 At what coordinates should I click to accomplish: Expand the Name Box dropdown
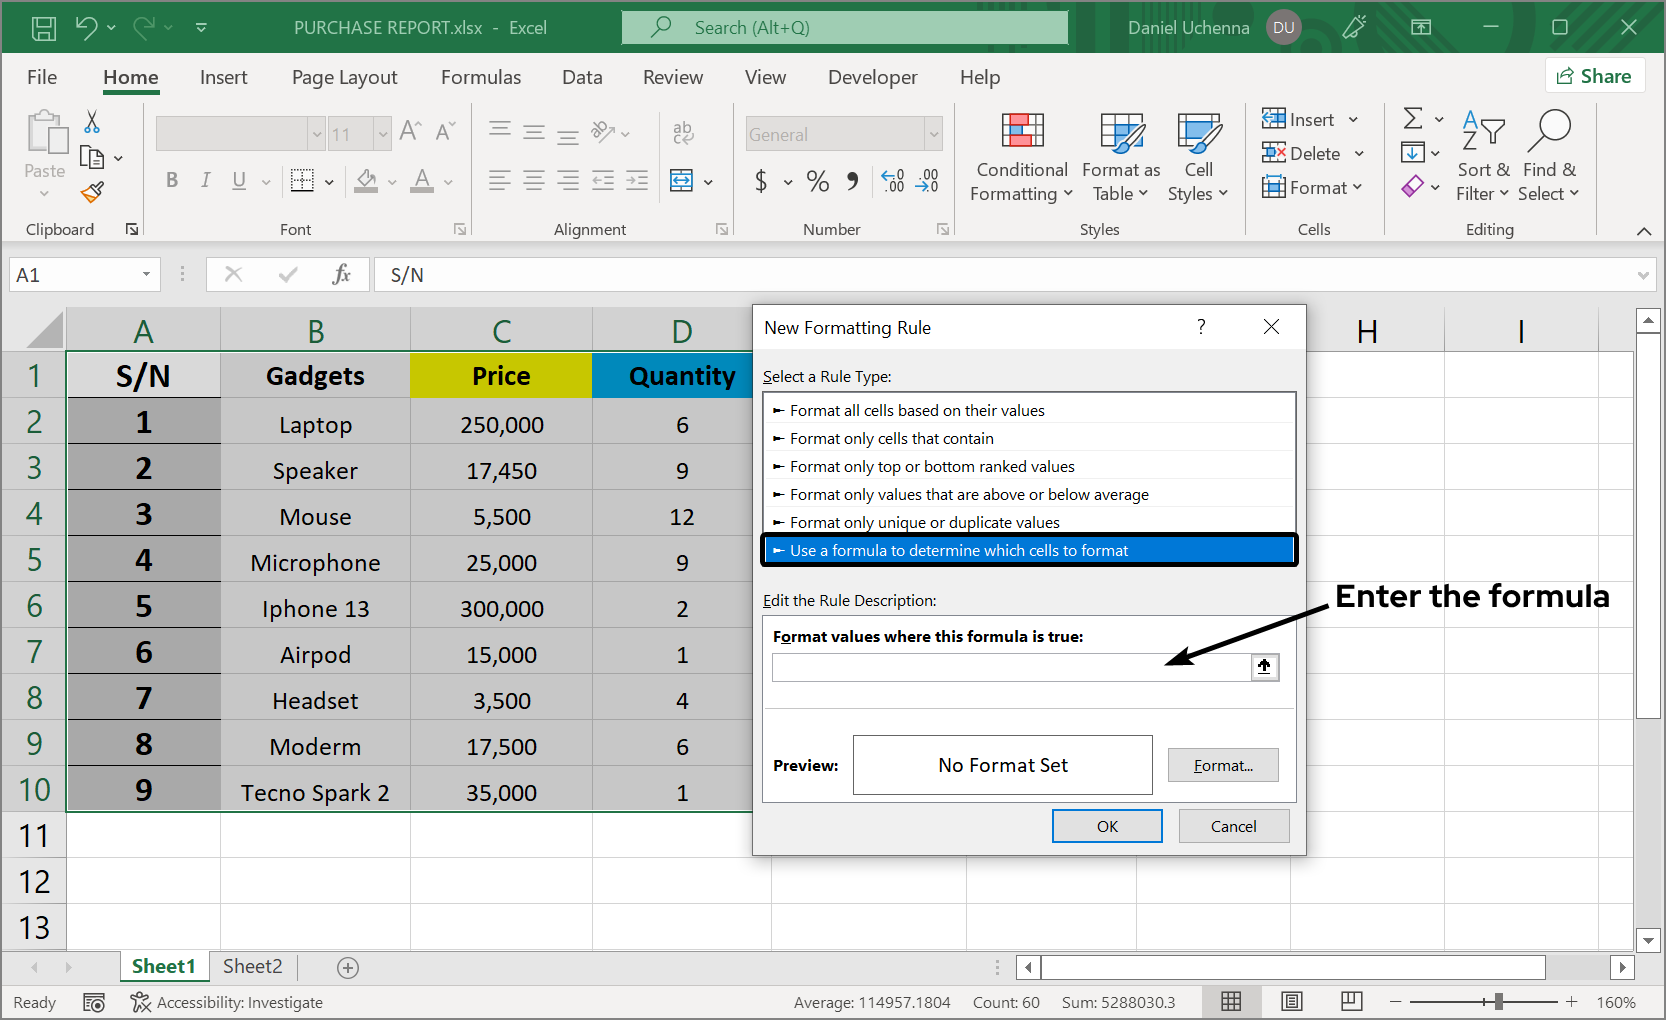click(146, 275)
